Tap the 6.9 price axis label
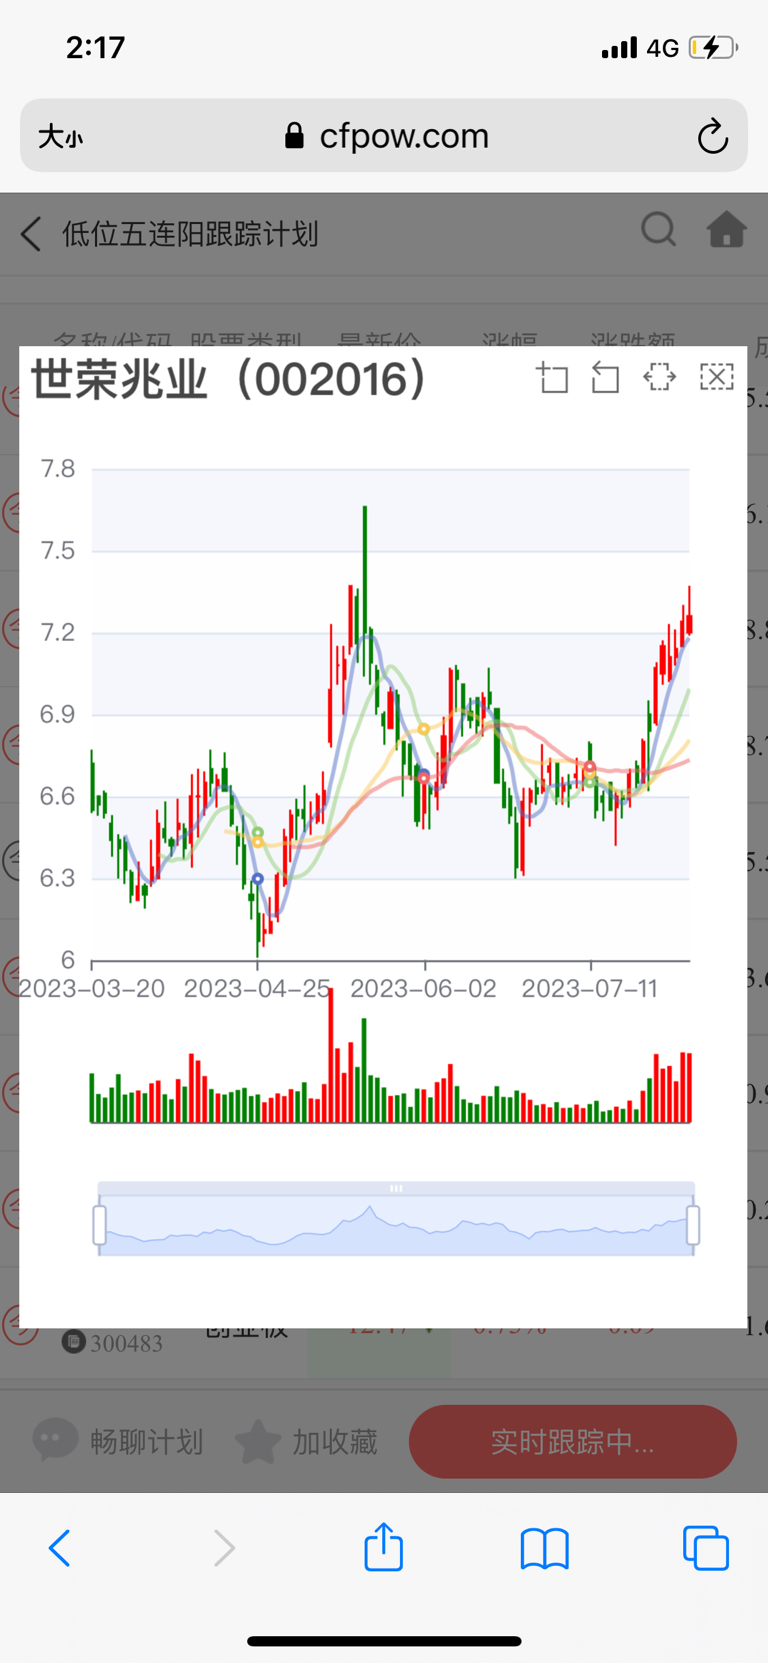Screen dimensions: 768x1663 click(x=57, y=714)
